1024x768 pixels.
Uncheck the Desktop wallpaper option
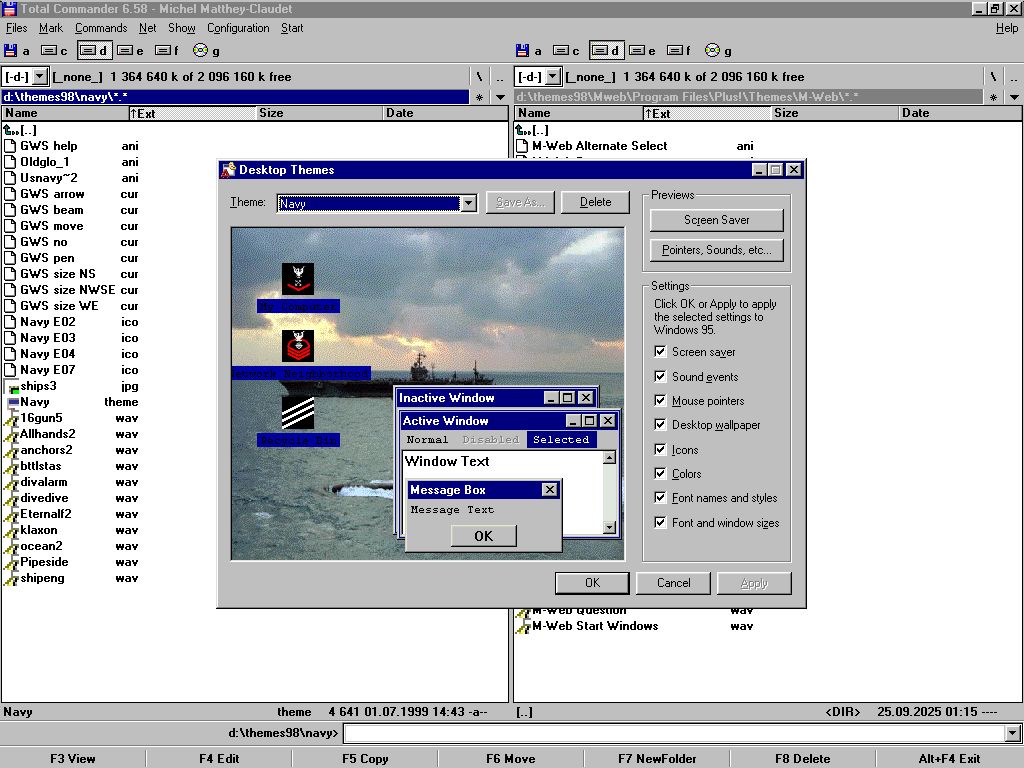click(x=660, y=425)
